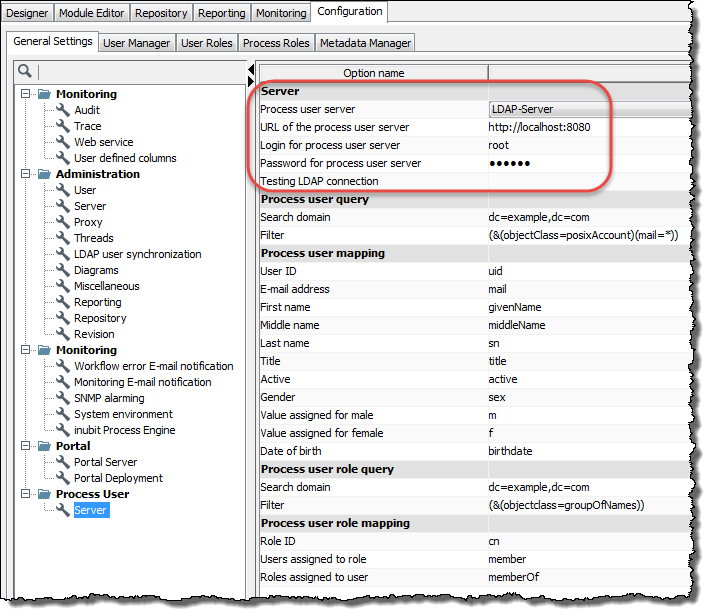Click the URL value http://localhost:8080
711x616 pixels.
point(539,127)
